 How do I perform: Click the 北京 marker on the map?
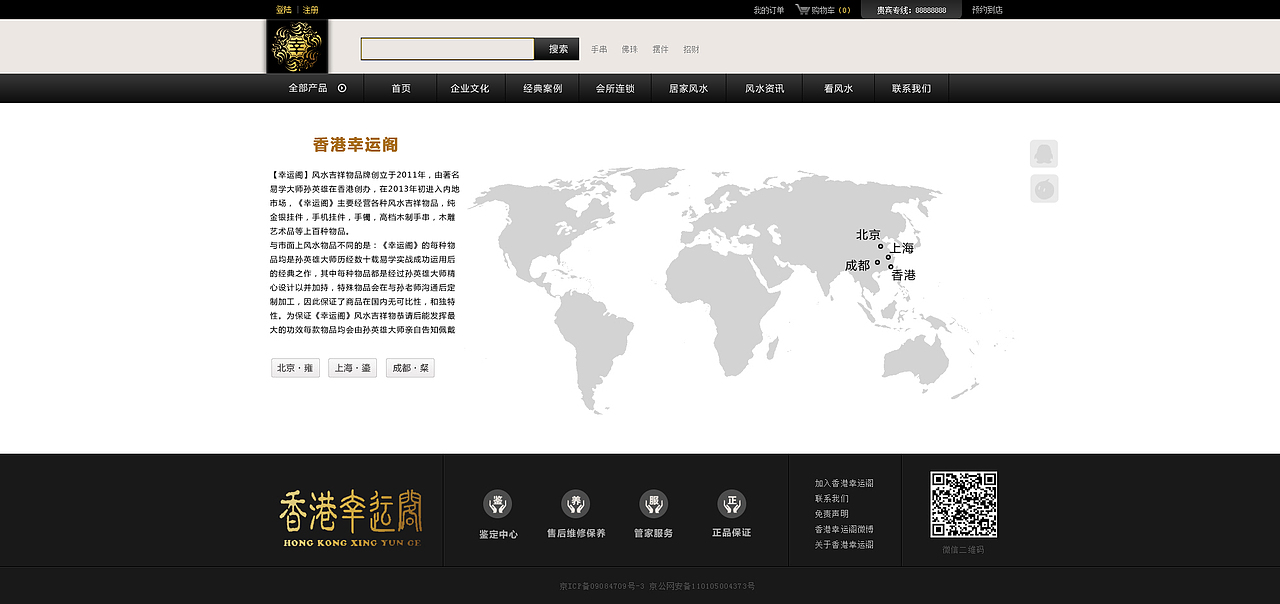(881, 246)
